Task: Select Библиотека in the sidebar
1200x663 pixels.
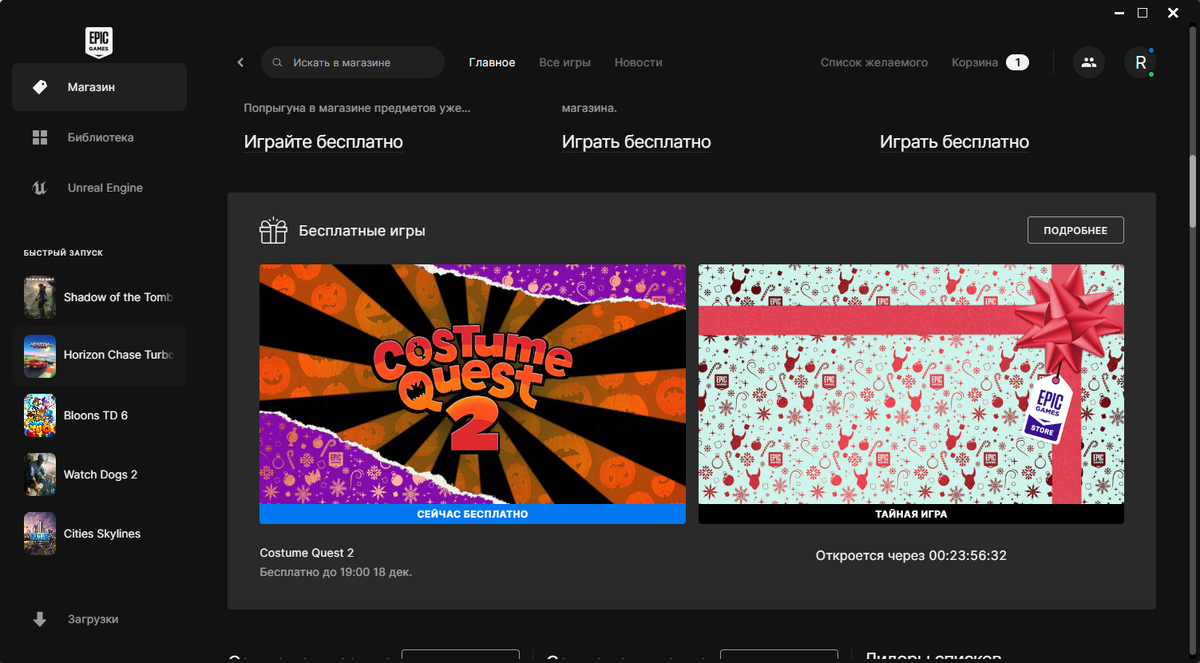Action: tap(99, 137)
